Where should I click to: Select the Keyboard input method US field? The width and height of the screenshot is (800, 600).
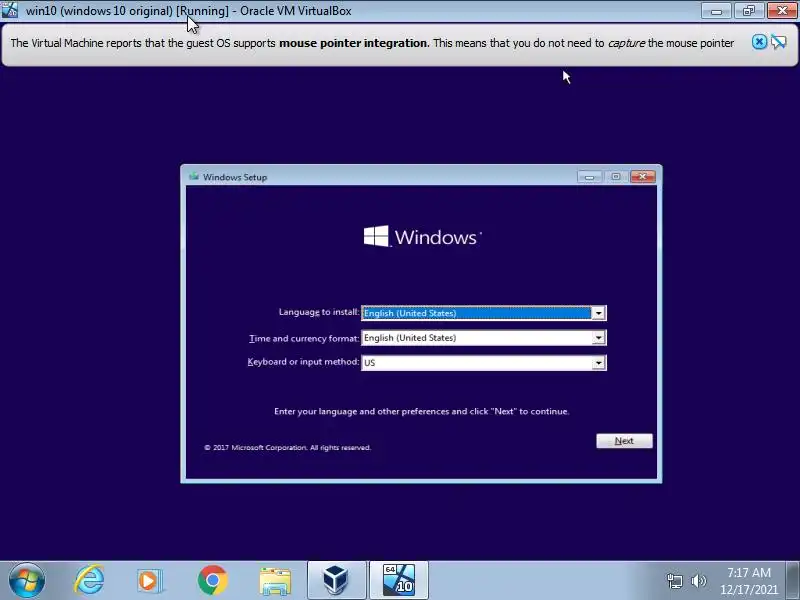click(484, 363)
